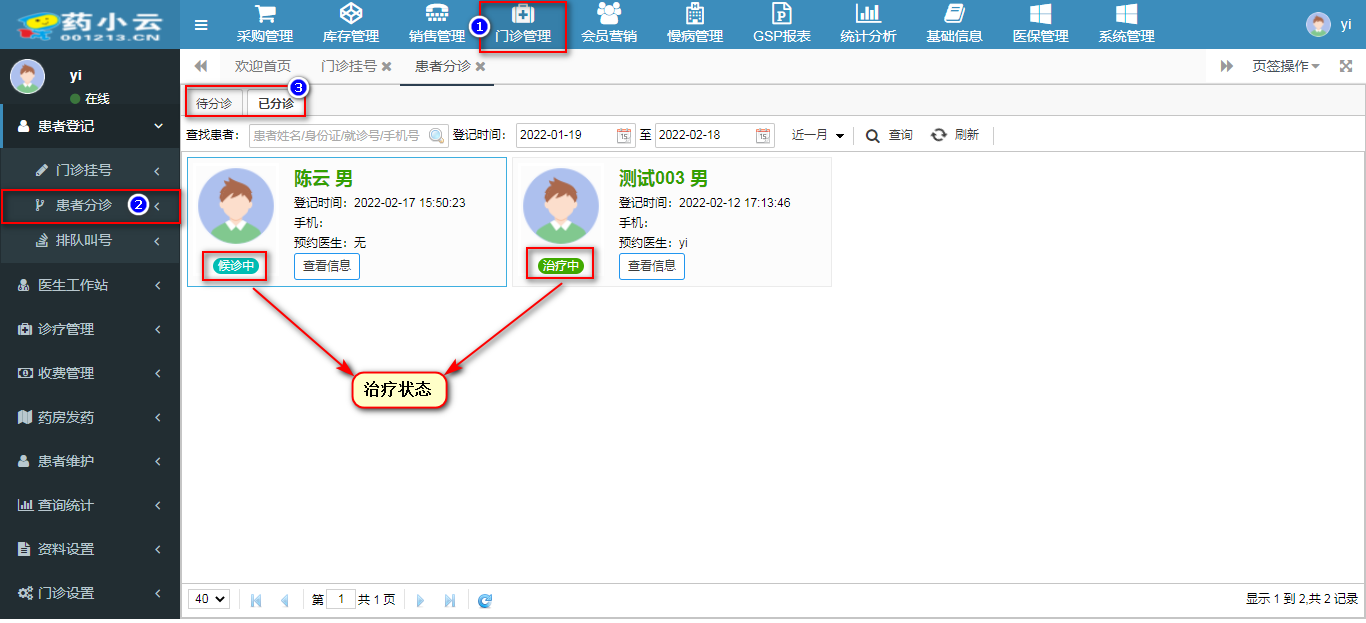This screenshot has width=1366, height=623.
Task: Click 陈云's avatar thumbnail
Action: 236,206
